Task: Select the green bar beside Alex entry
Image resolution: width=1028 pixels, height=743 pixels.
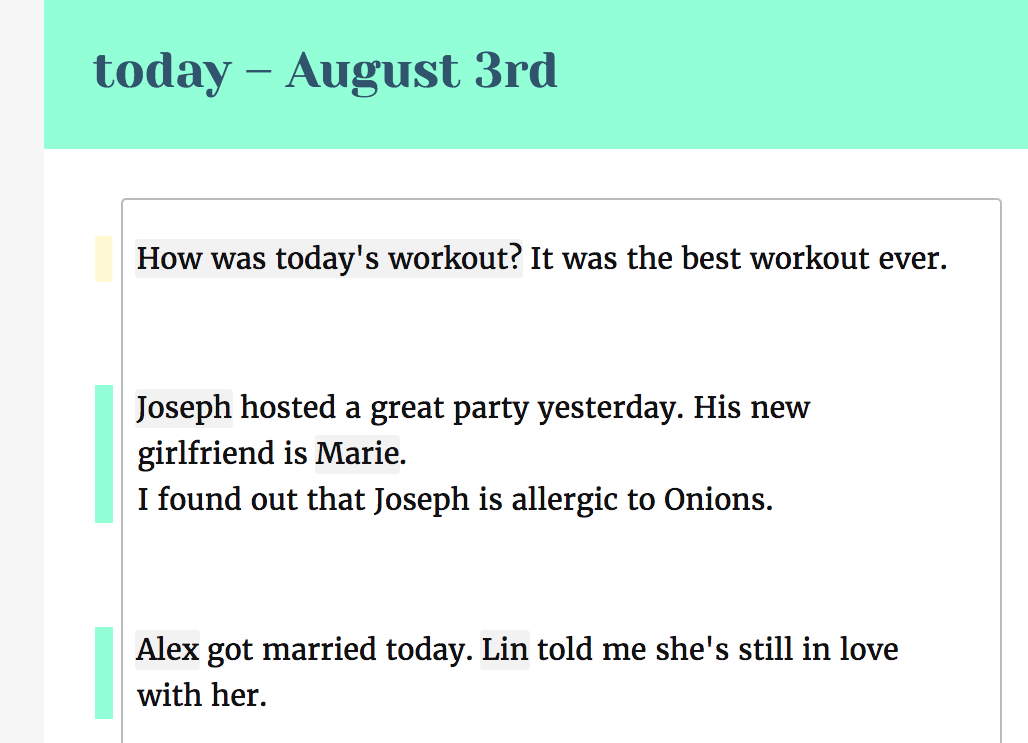Action: pyautogui.click(x=104, y=673)
